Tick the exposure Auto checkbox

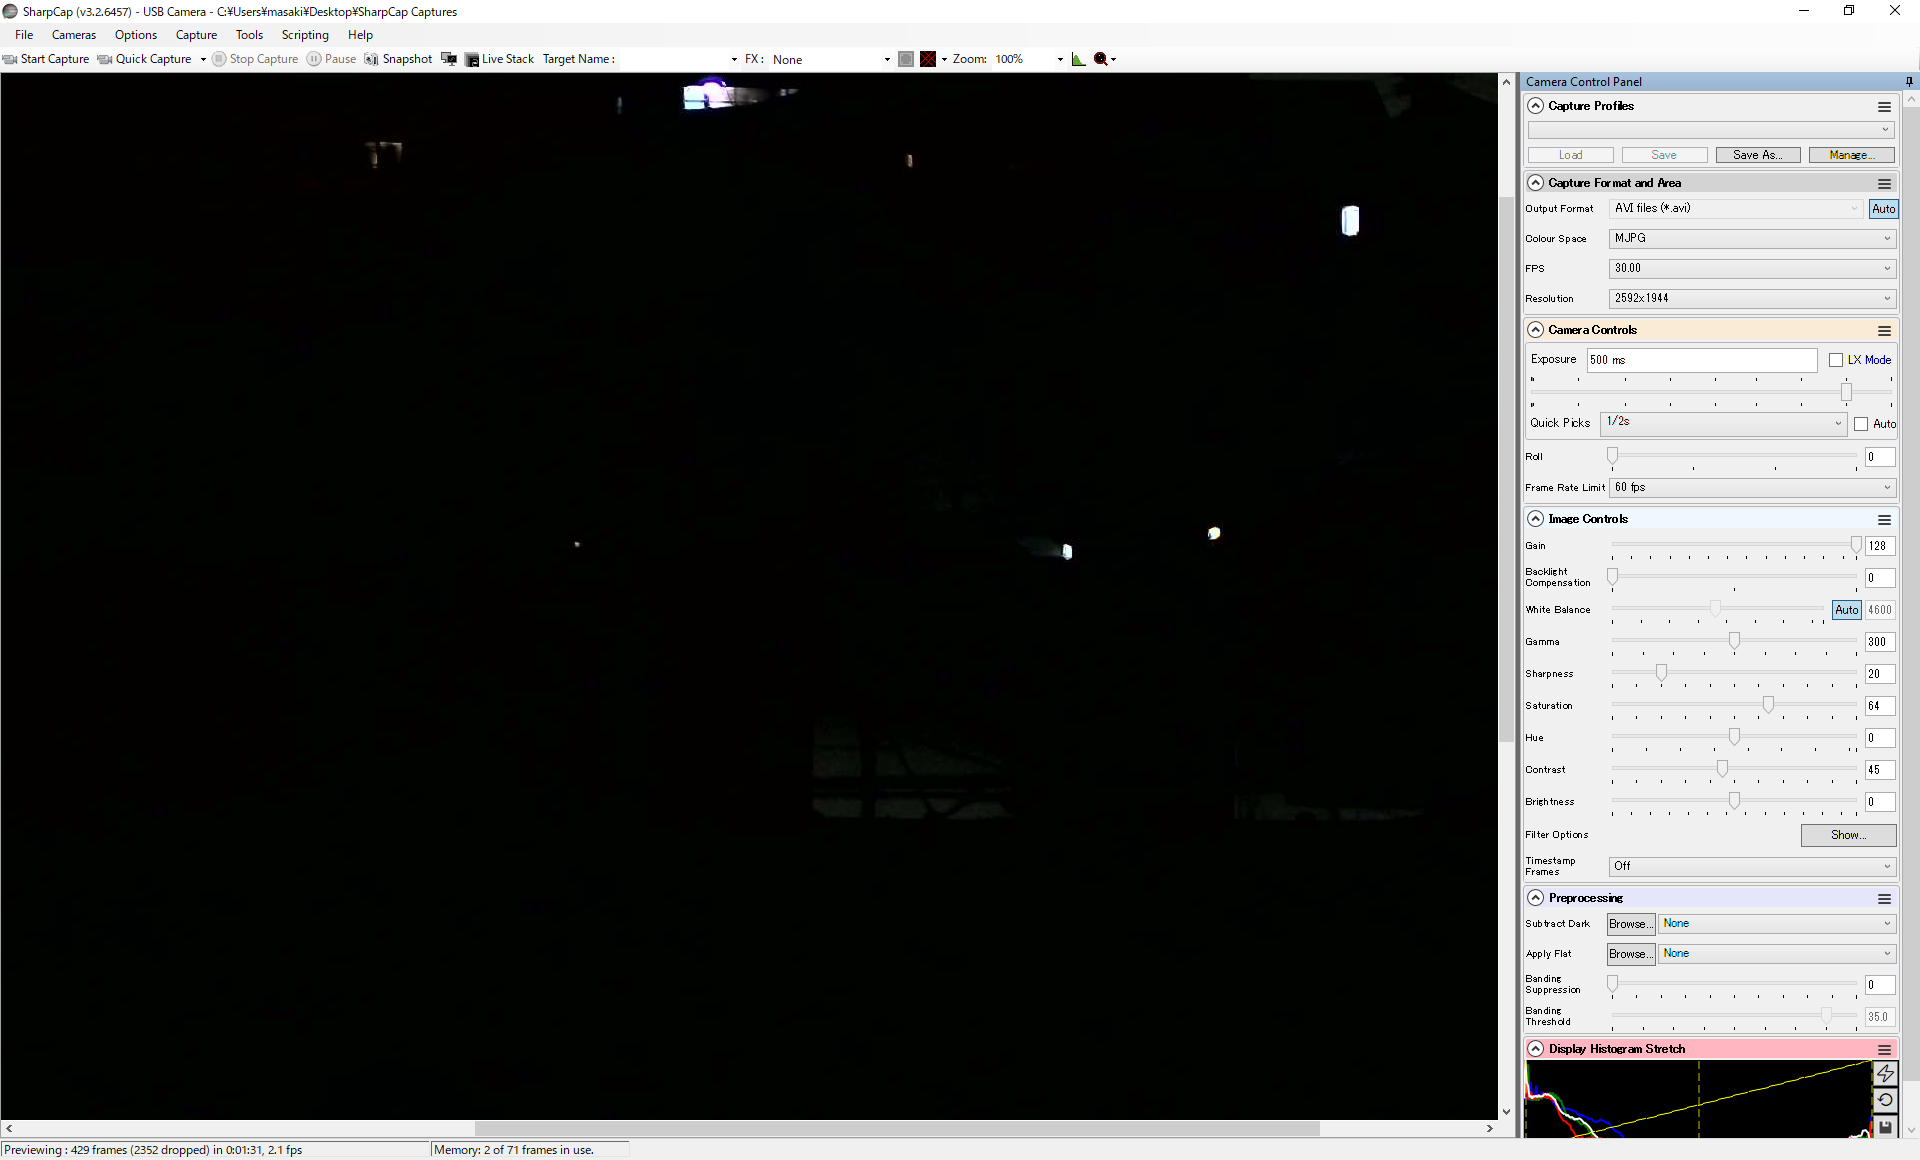(x=1861, y=424)
